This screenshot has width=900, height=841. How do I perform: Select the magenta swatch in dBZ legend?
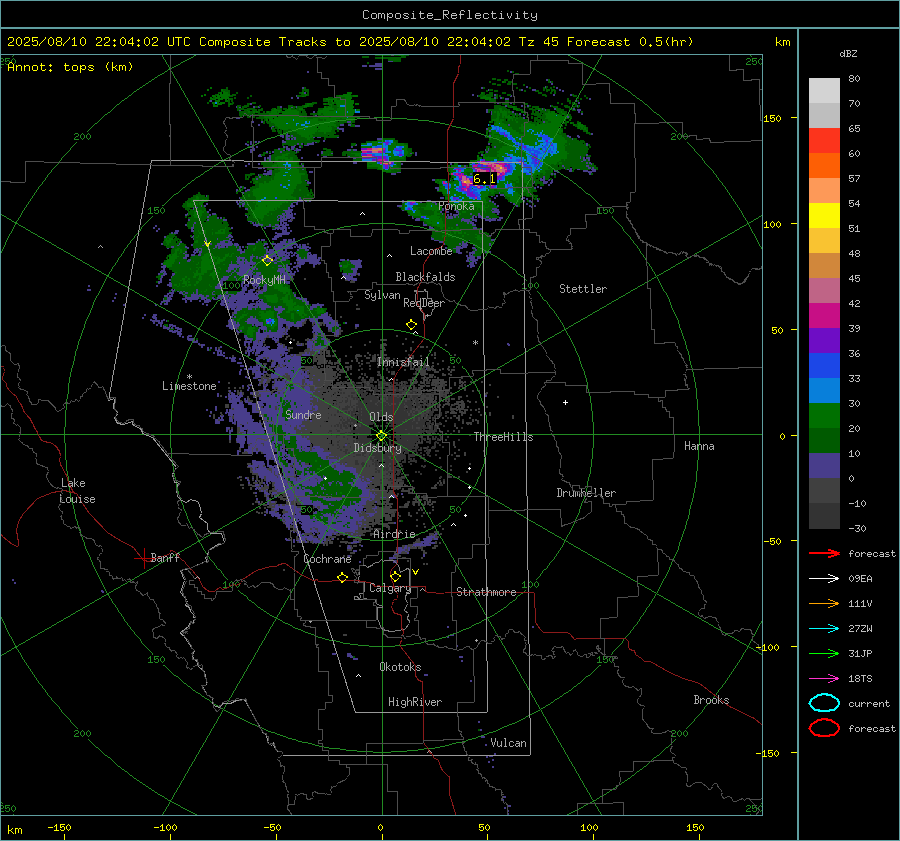(824, 315)
